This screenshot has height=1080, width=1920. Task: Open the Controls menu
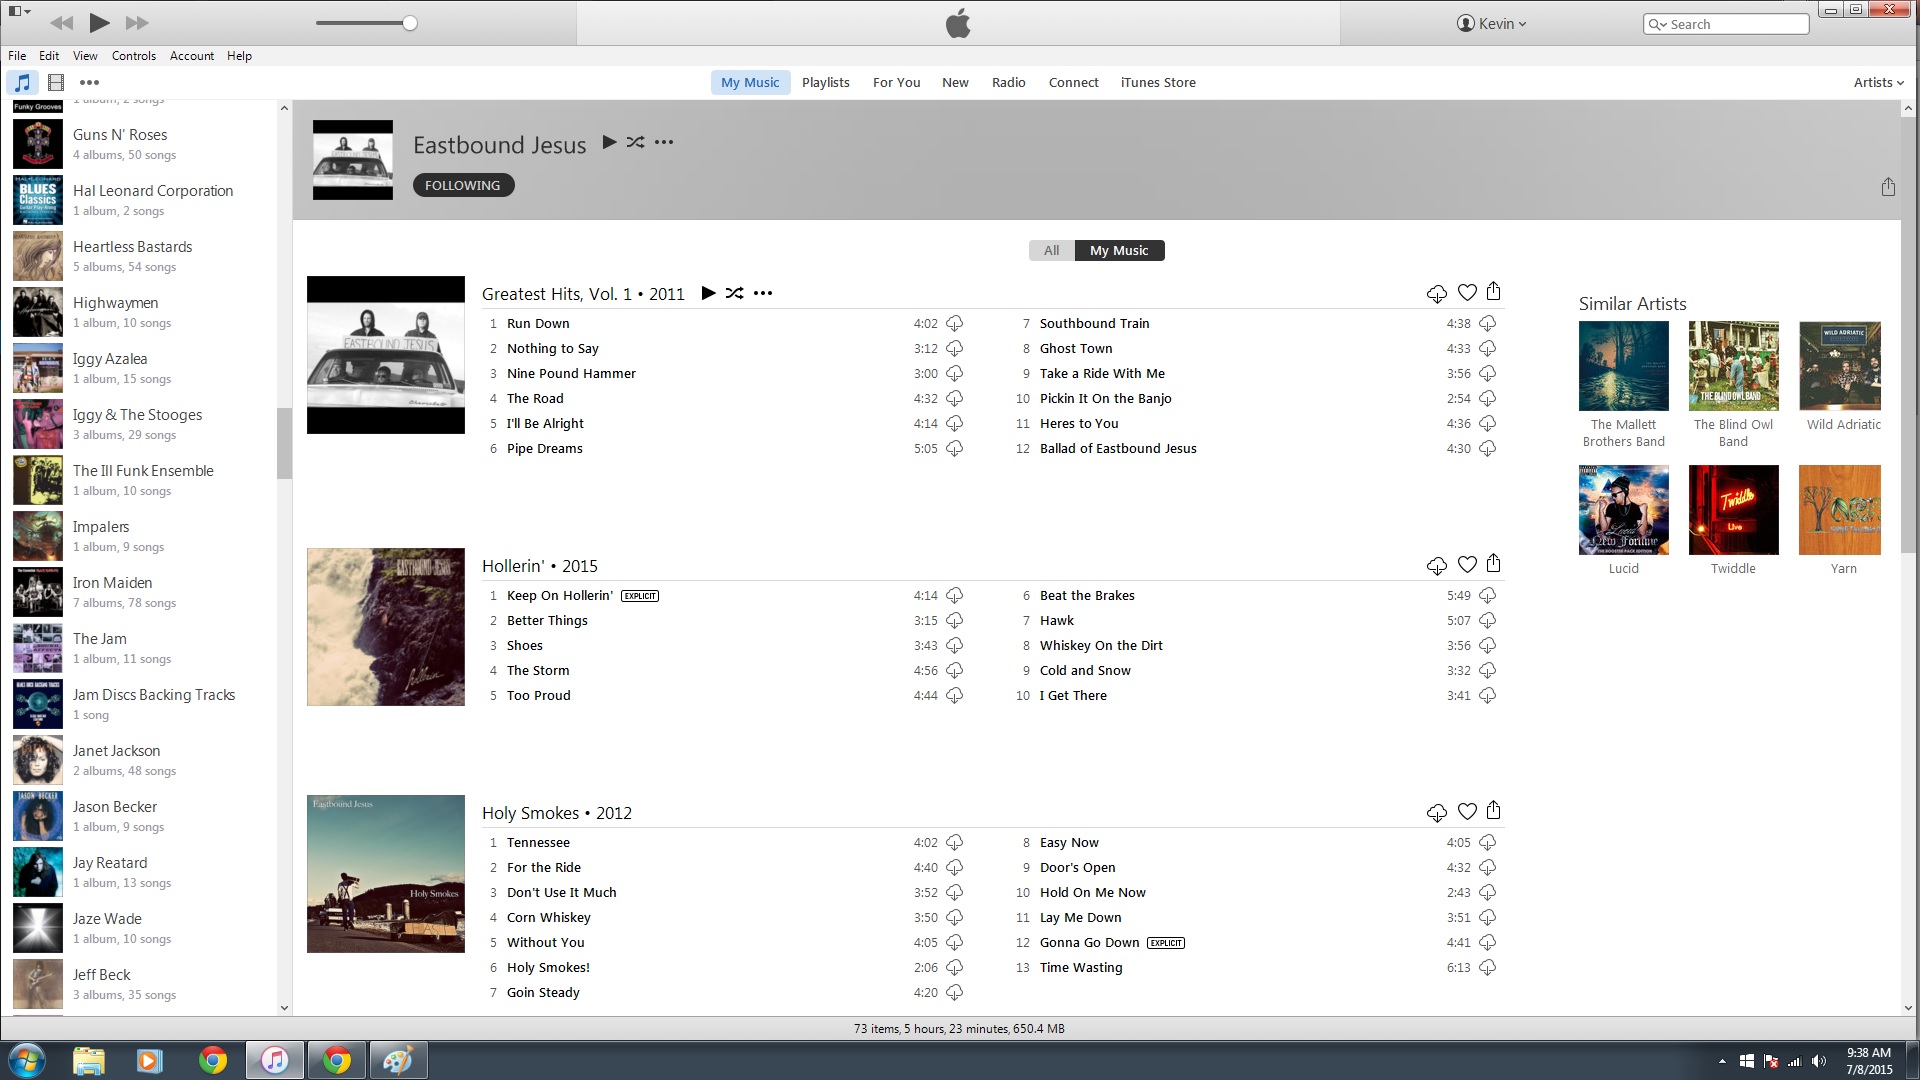pyautogui.click(x=133, y=56)
